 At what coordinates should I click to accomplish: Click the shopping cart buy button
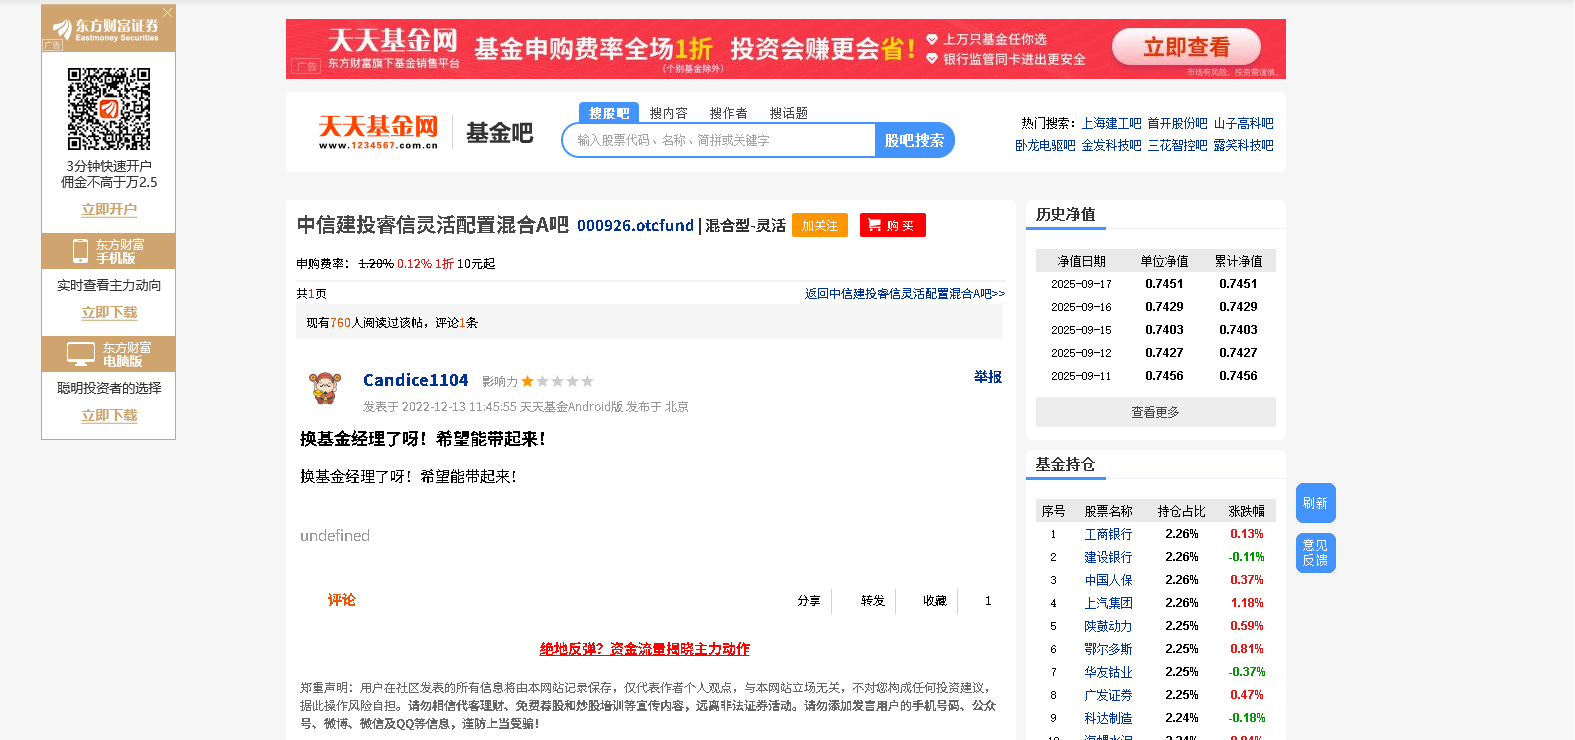(x=893, y=225)
